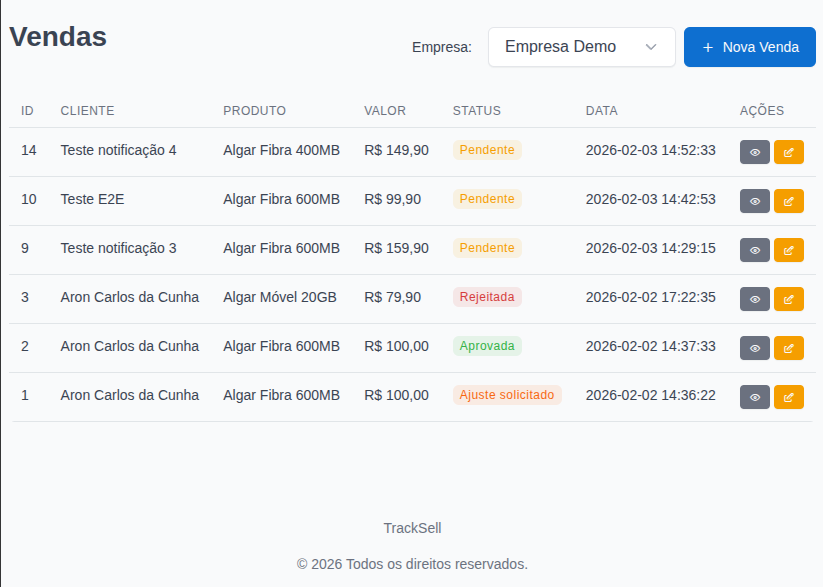The width and height of the screenshot is (823, 587).
Task: Edit the approved sale ID 2
Action: [789, 348]
